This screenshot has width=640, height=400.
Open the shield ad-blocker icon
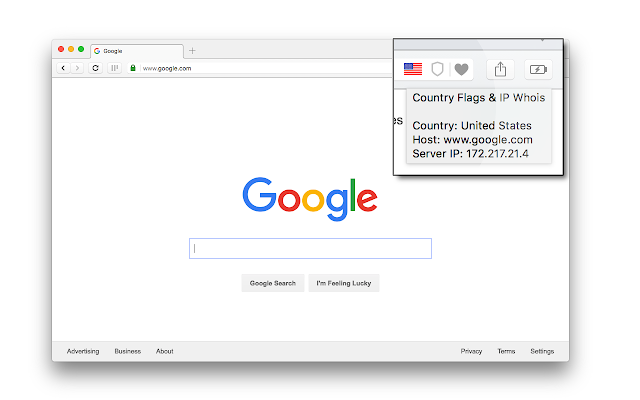click(437, 69)
